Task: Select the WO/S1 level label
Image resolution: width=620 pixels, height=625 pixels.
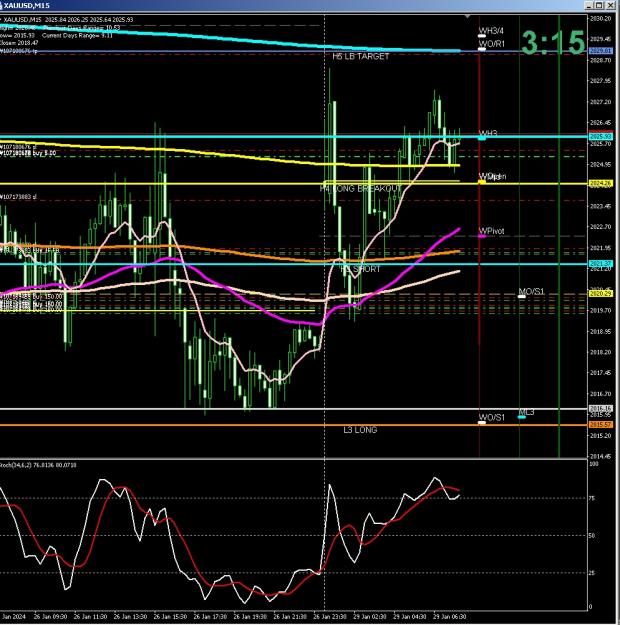Action: click(x=492, y=417)
